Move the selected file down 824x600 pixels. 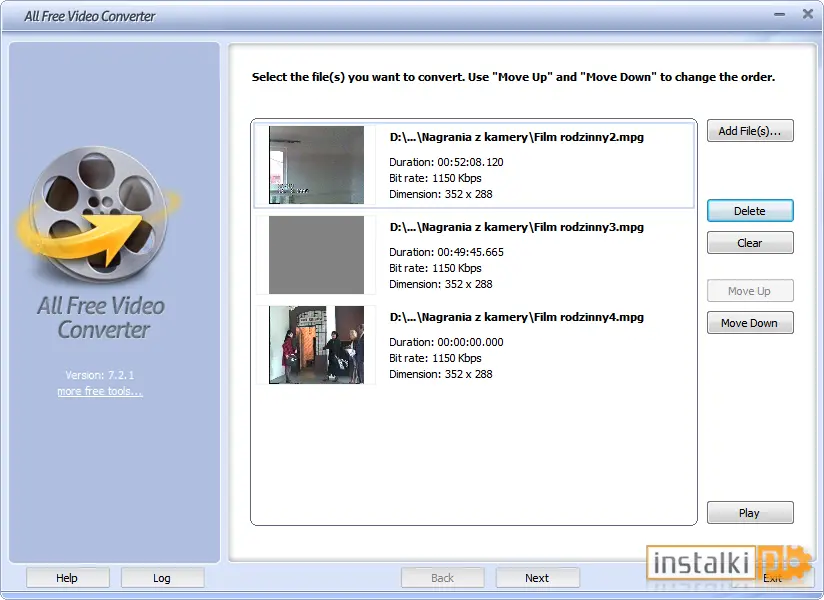[x=750, y=323]
